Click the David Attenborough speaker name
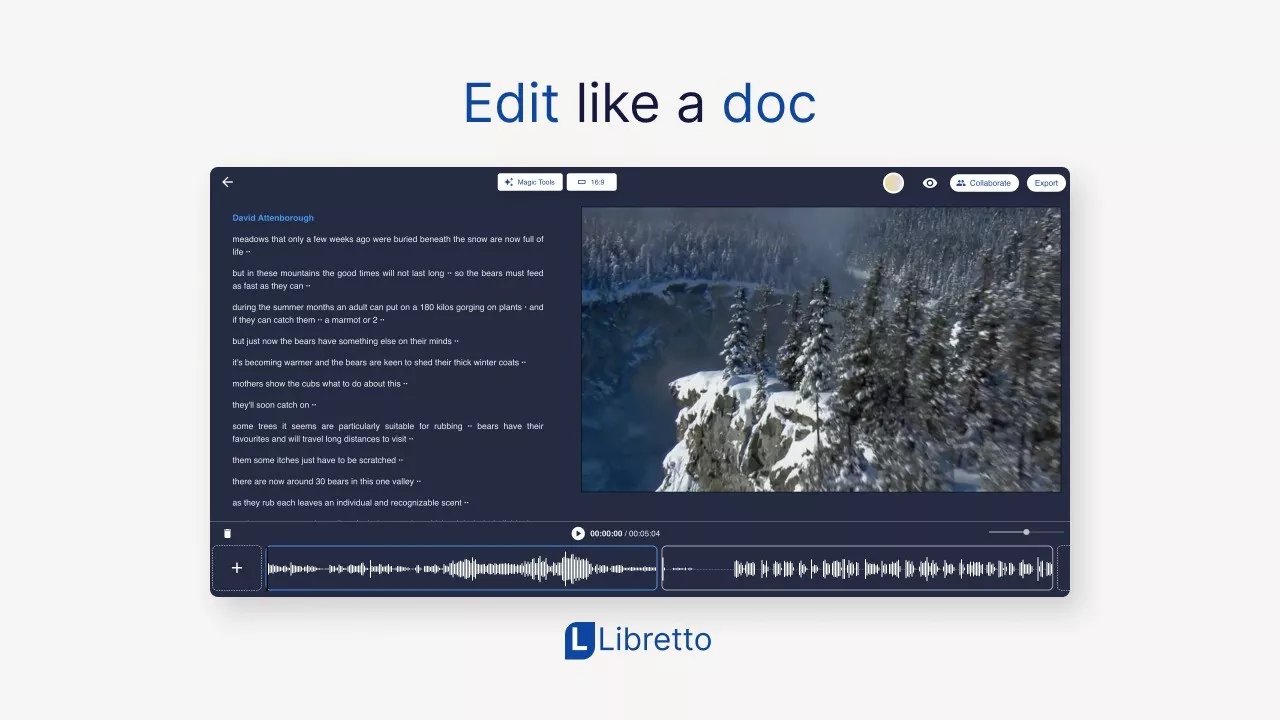Screen dimensions: 1280x720 (273, 218)
